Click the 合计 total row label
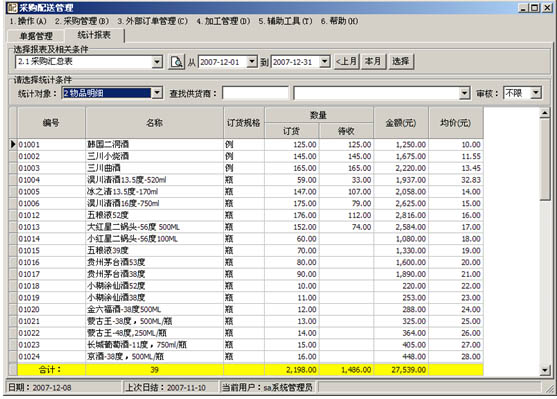557x399 pixels. [50, 370]
